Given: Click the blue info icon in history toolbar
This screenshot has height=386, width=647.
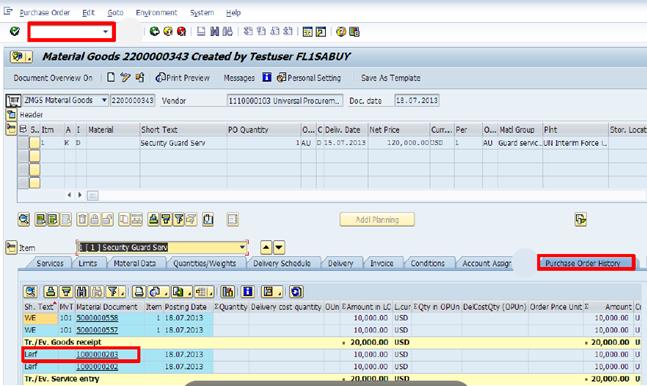Looking at the screenshot, I should pos(248,292).
